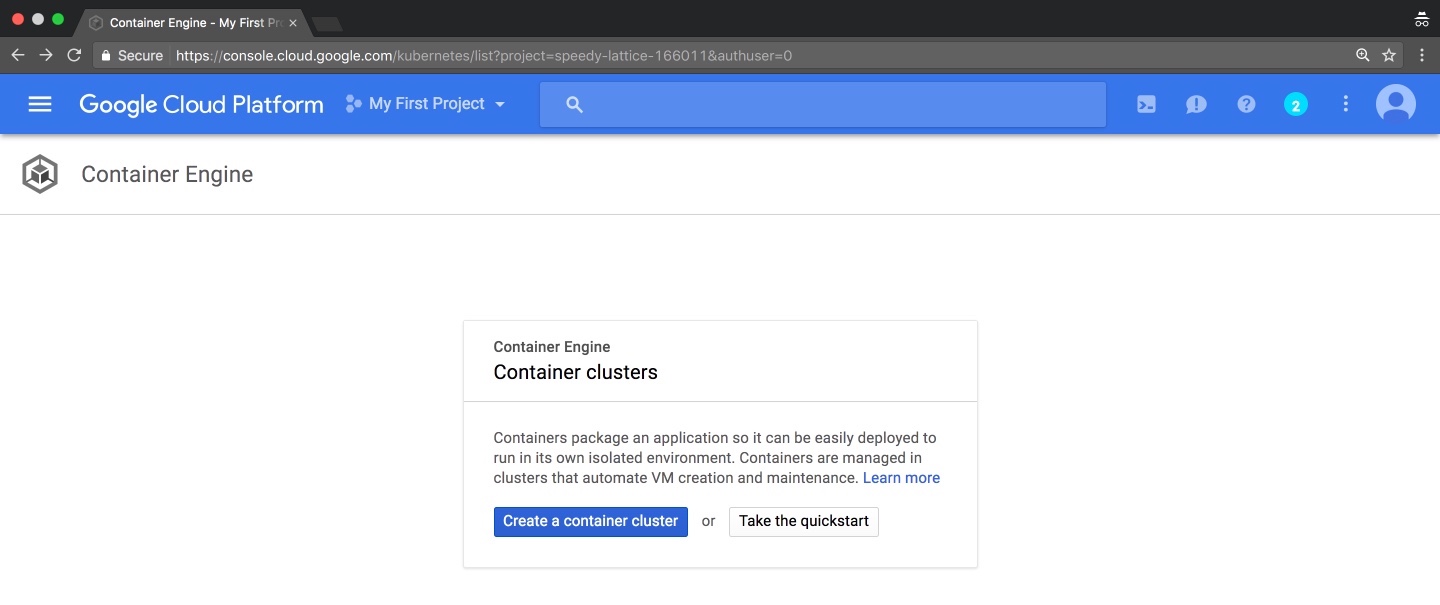Click the incognito icon in title bar
1440x605 pixels.
1421,19
